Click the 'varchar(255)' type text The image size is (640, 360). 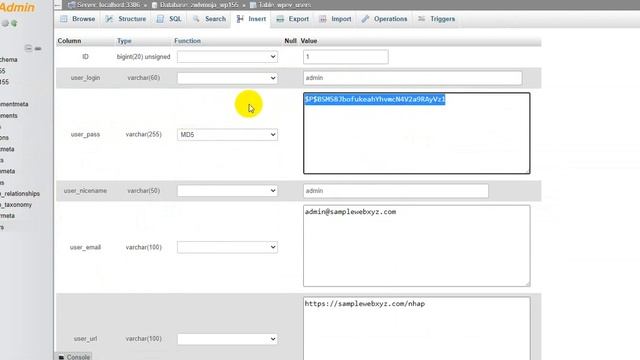(143, 134)
